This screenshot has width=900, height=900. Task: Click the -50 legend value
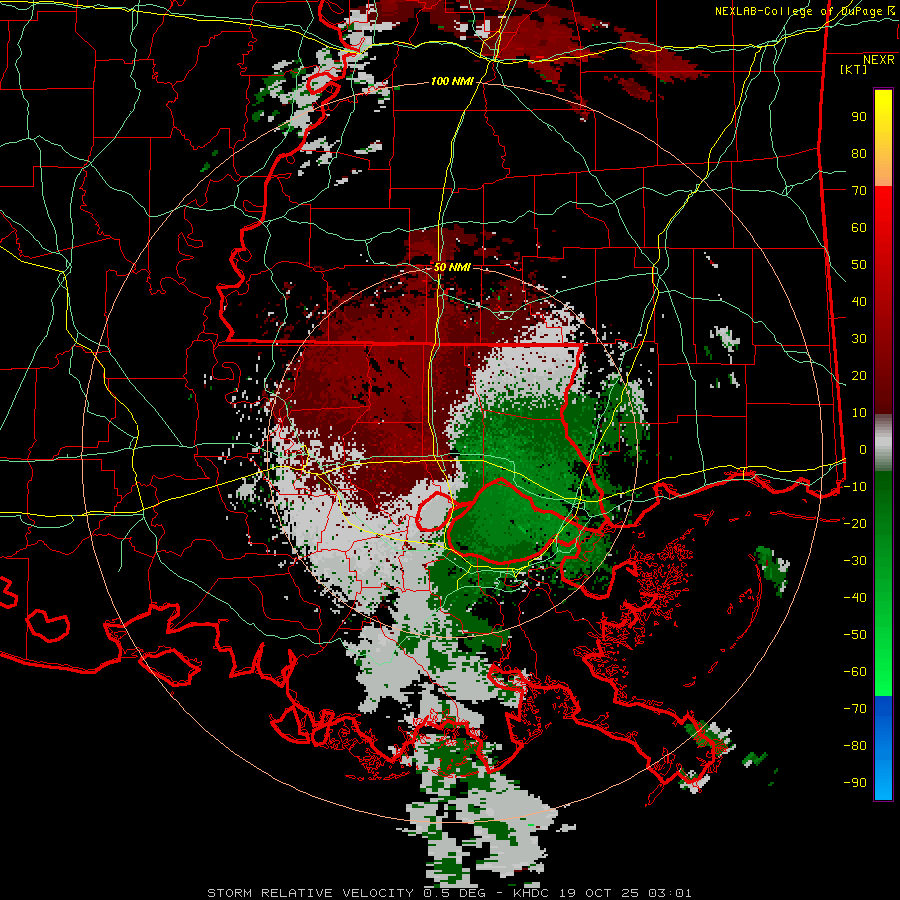(855, 634)
